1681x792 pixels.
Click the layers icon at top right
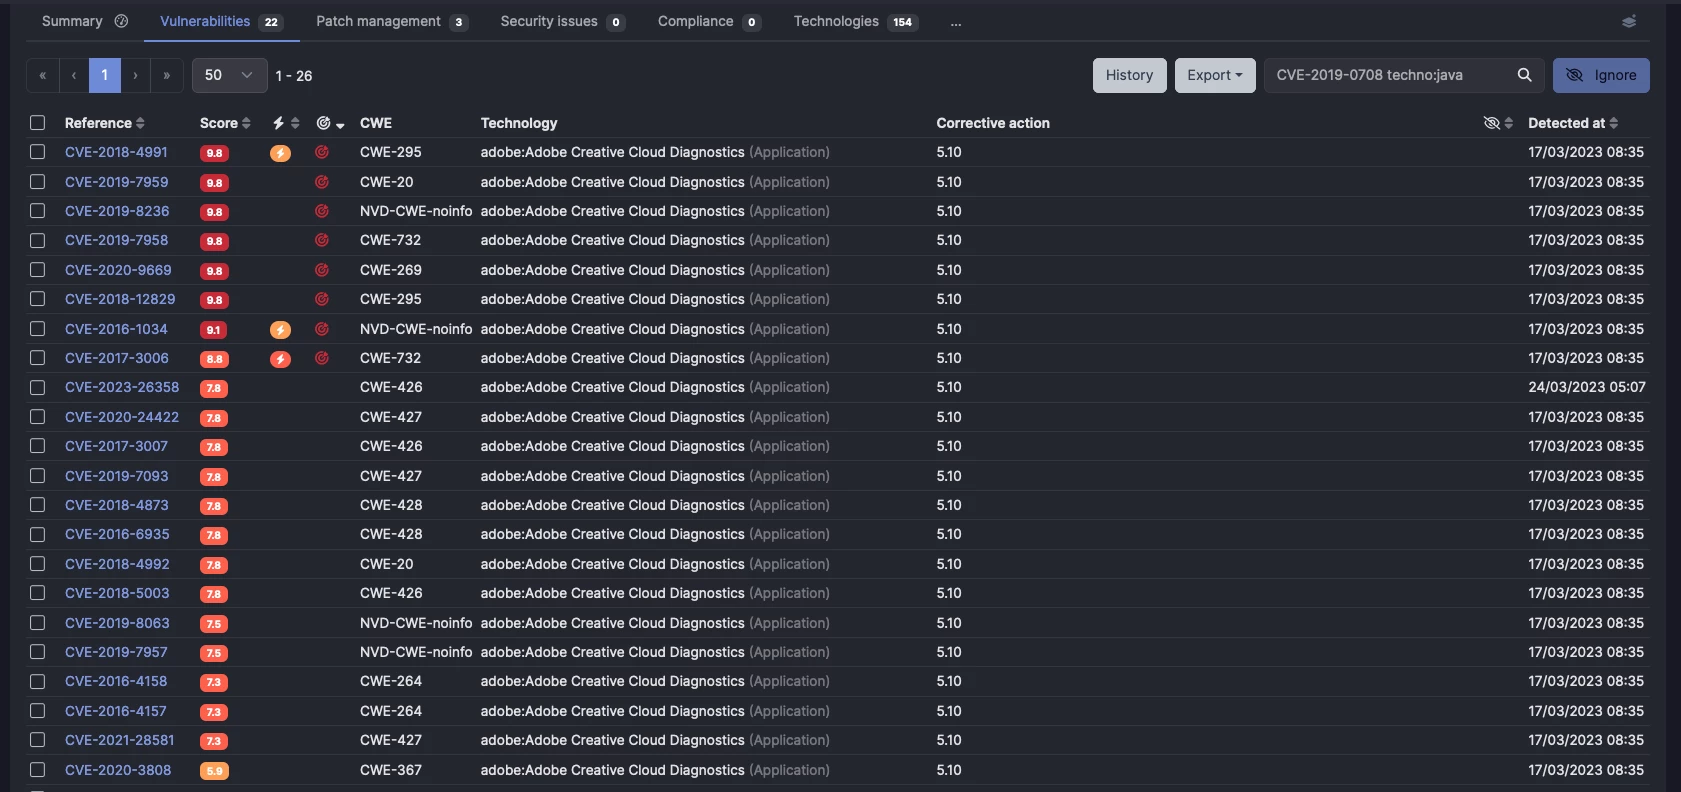[1629, 21]
